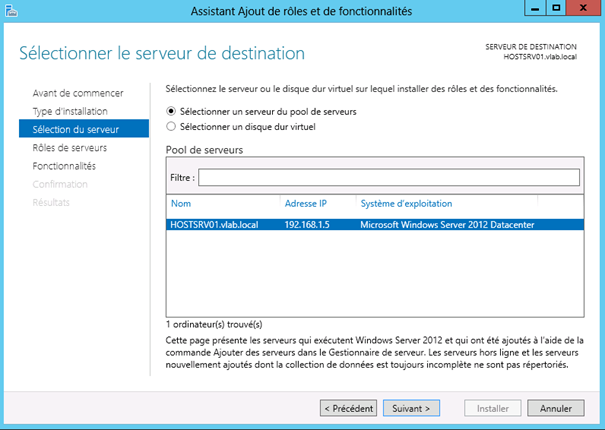Click the greyed-out 'Installer' button
Screen dimensions: 605x430
[x=494, y=408]
